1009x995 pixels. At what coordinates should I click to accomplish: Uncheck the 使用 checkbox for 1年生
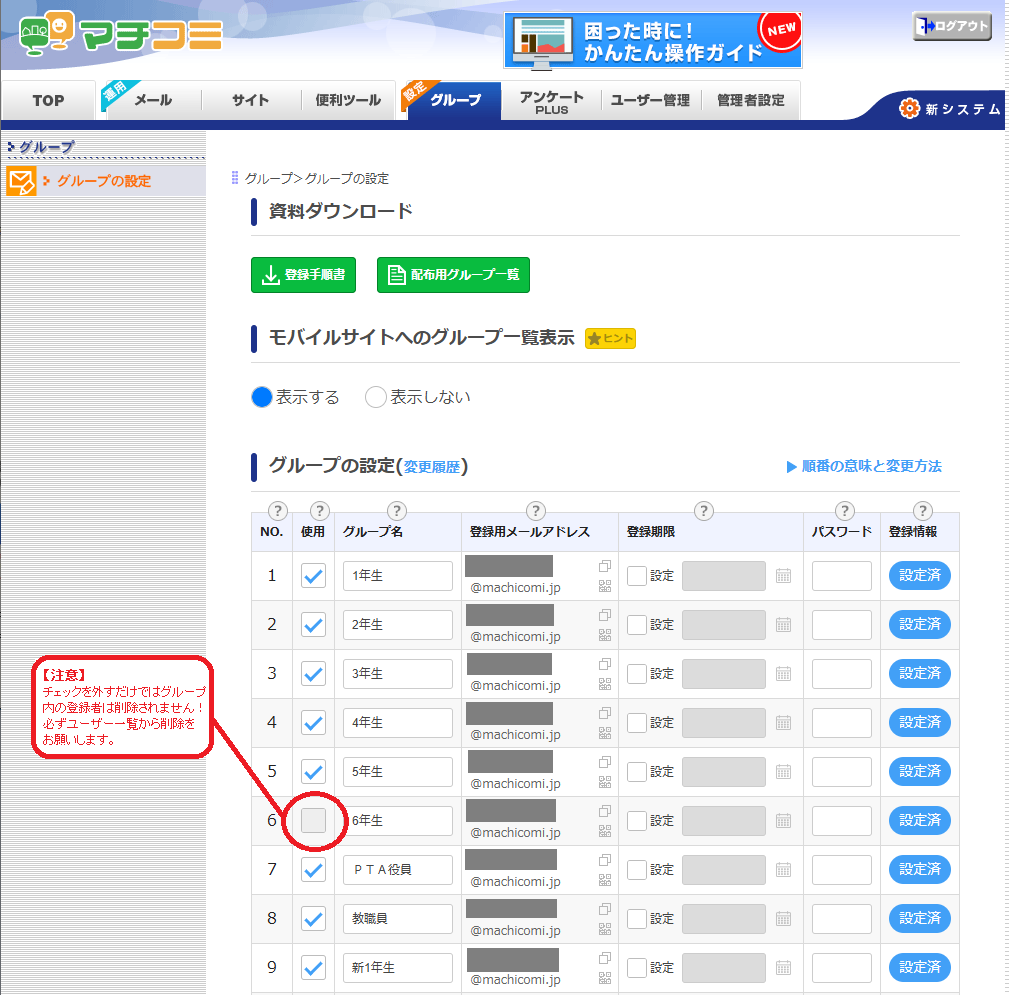tap(313, 576)
